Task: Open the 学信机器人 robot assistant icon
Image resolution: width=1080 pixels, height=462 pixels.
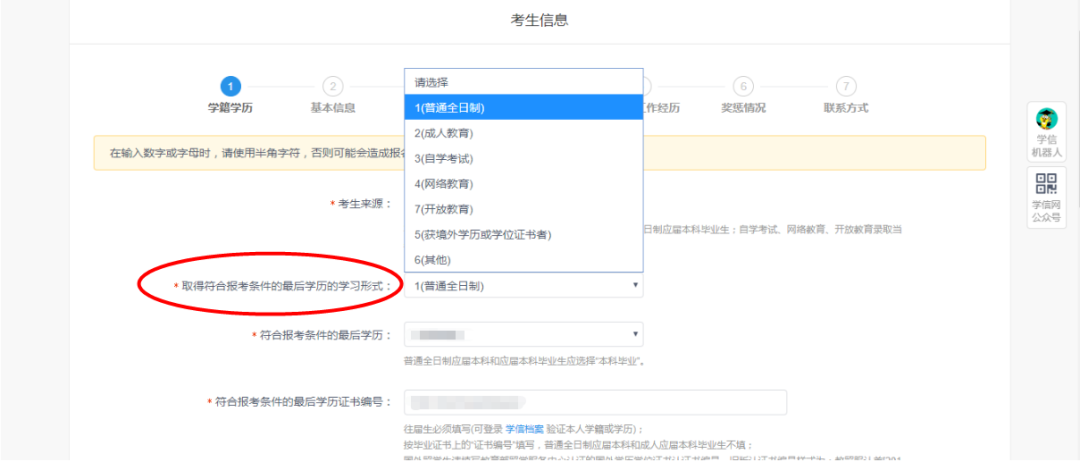Action: click(1046, 120)
